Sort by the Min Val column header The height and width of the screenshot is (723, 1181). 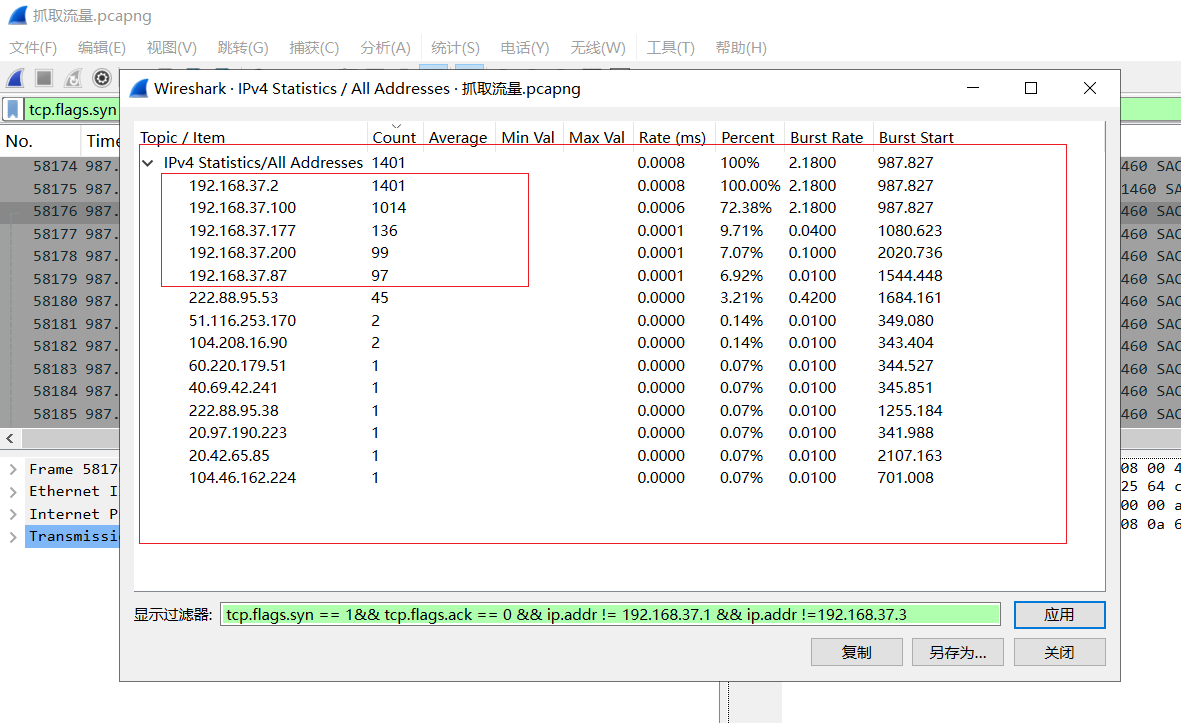[528, 138]
